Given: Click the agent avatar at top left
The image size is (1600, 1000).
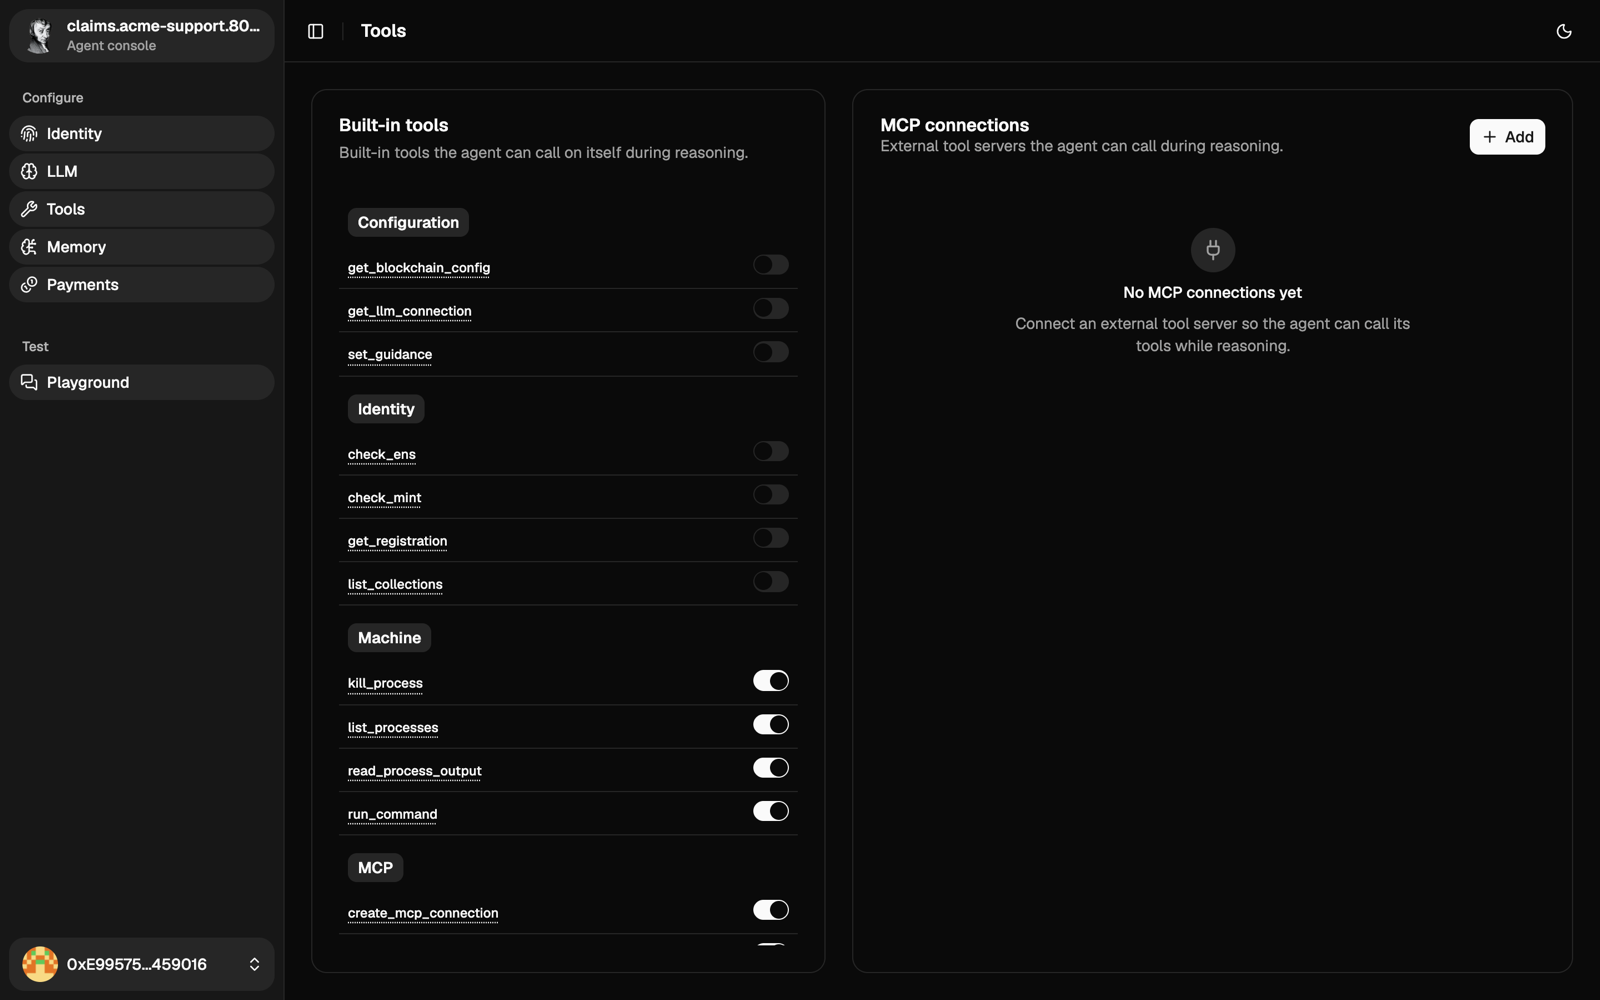Looking at the screenshot, I should tap(40, 35).
